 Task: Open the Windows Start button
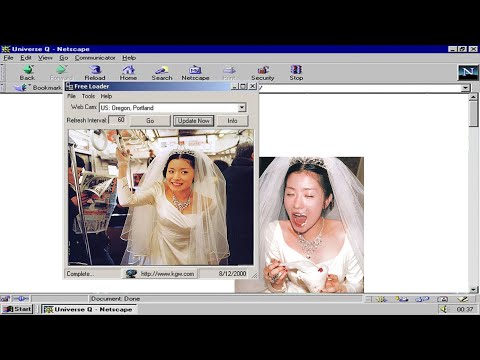click(17, 309)
